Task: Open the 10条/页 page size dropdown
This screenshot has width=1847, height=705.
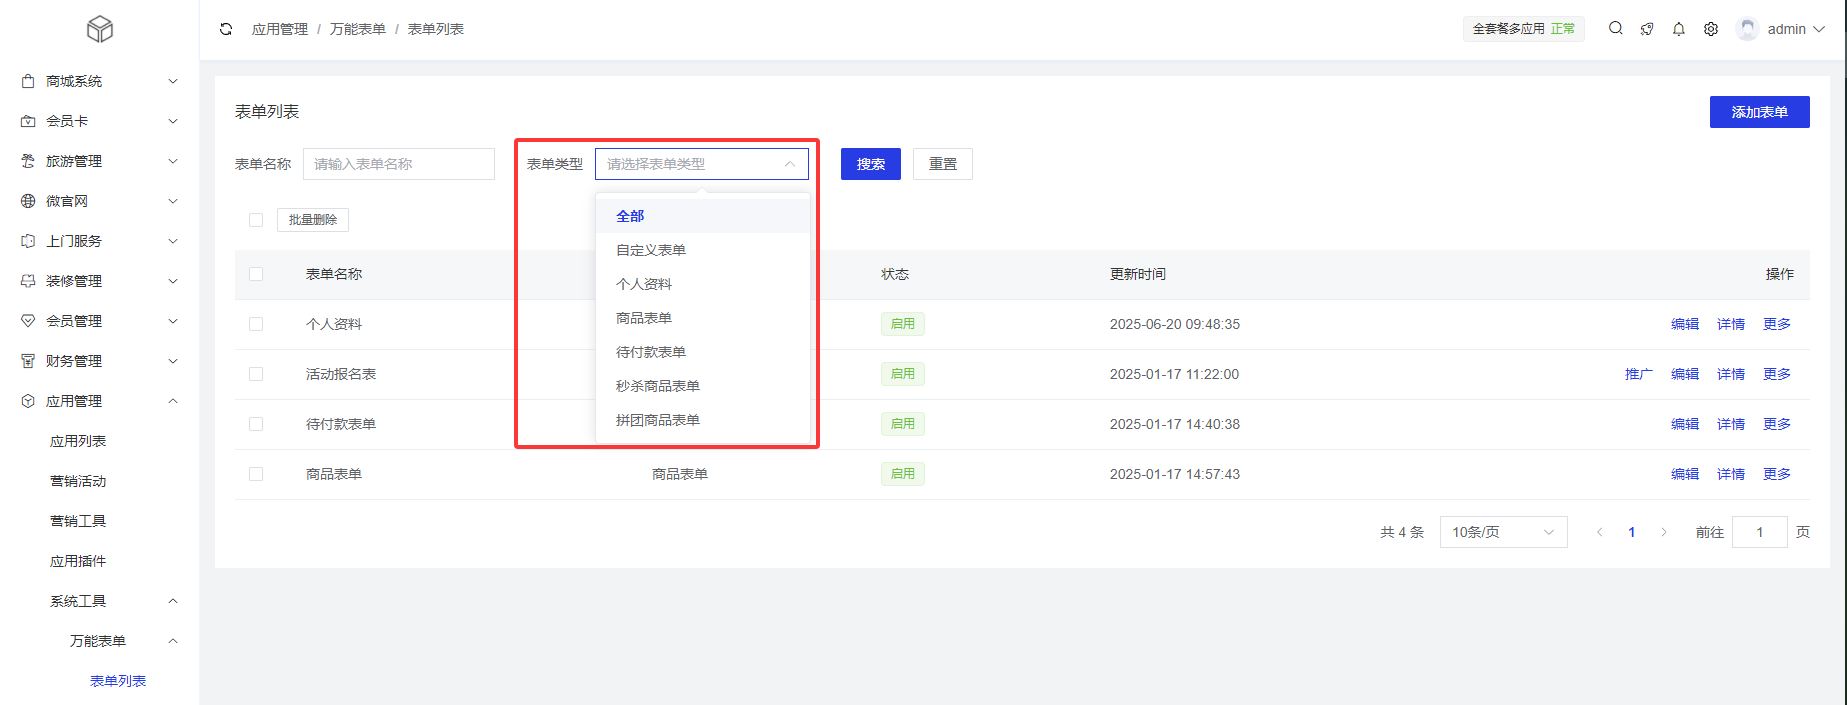Action: point(1503,532)
